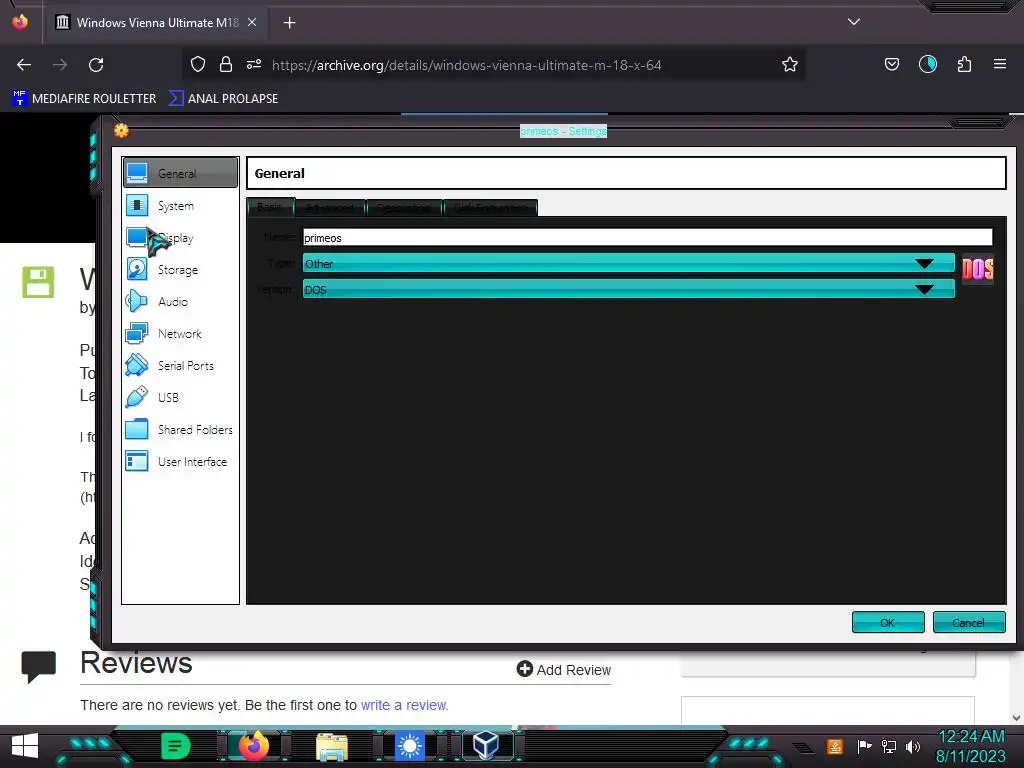This screenshot has width=1024, height=768.
Task: Reload the archive.org page
Action: 96,65
